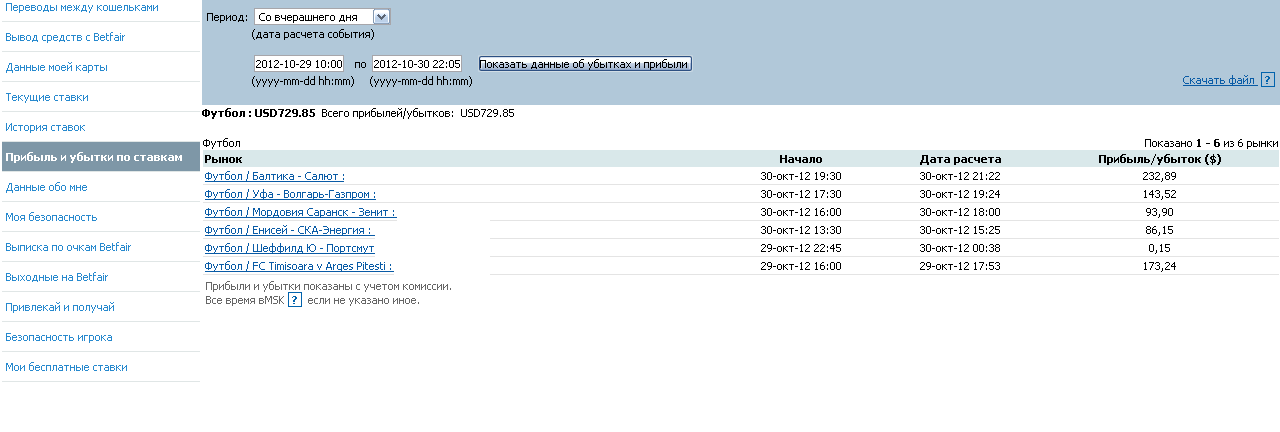This screenshot has width=1280, height=432.
Task: Select profit value 232,89
Action: 1160,176
